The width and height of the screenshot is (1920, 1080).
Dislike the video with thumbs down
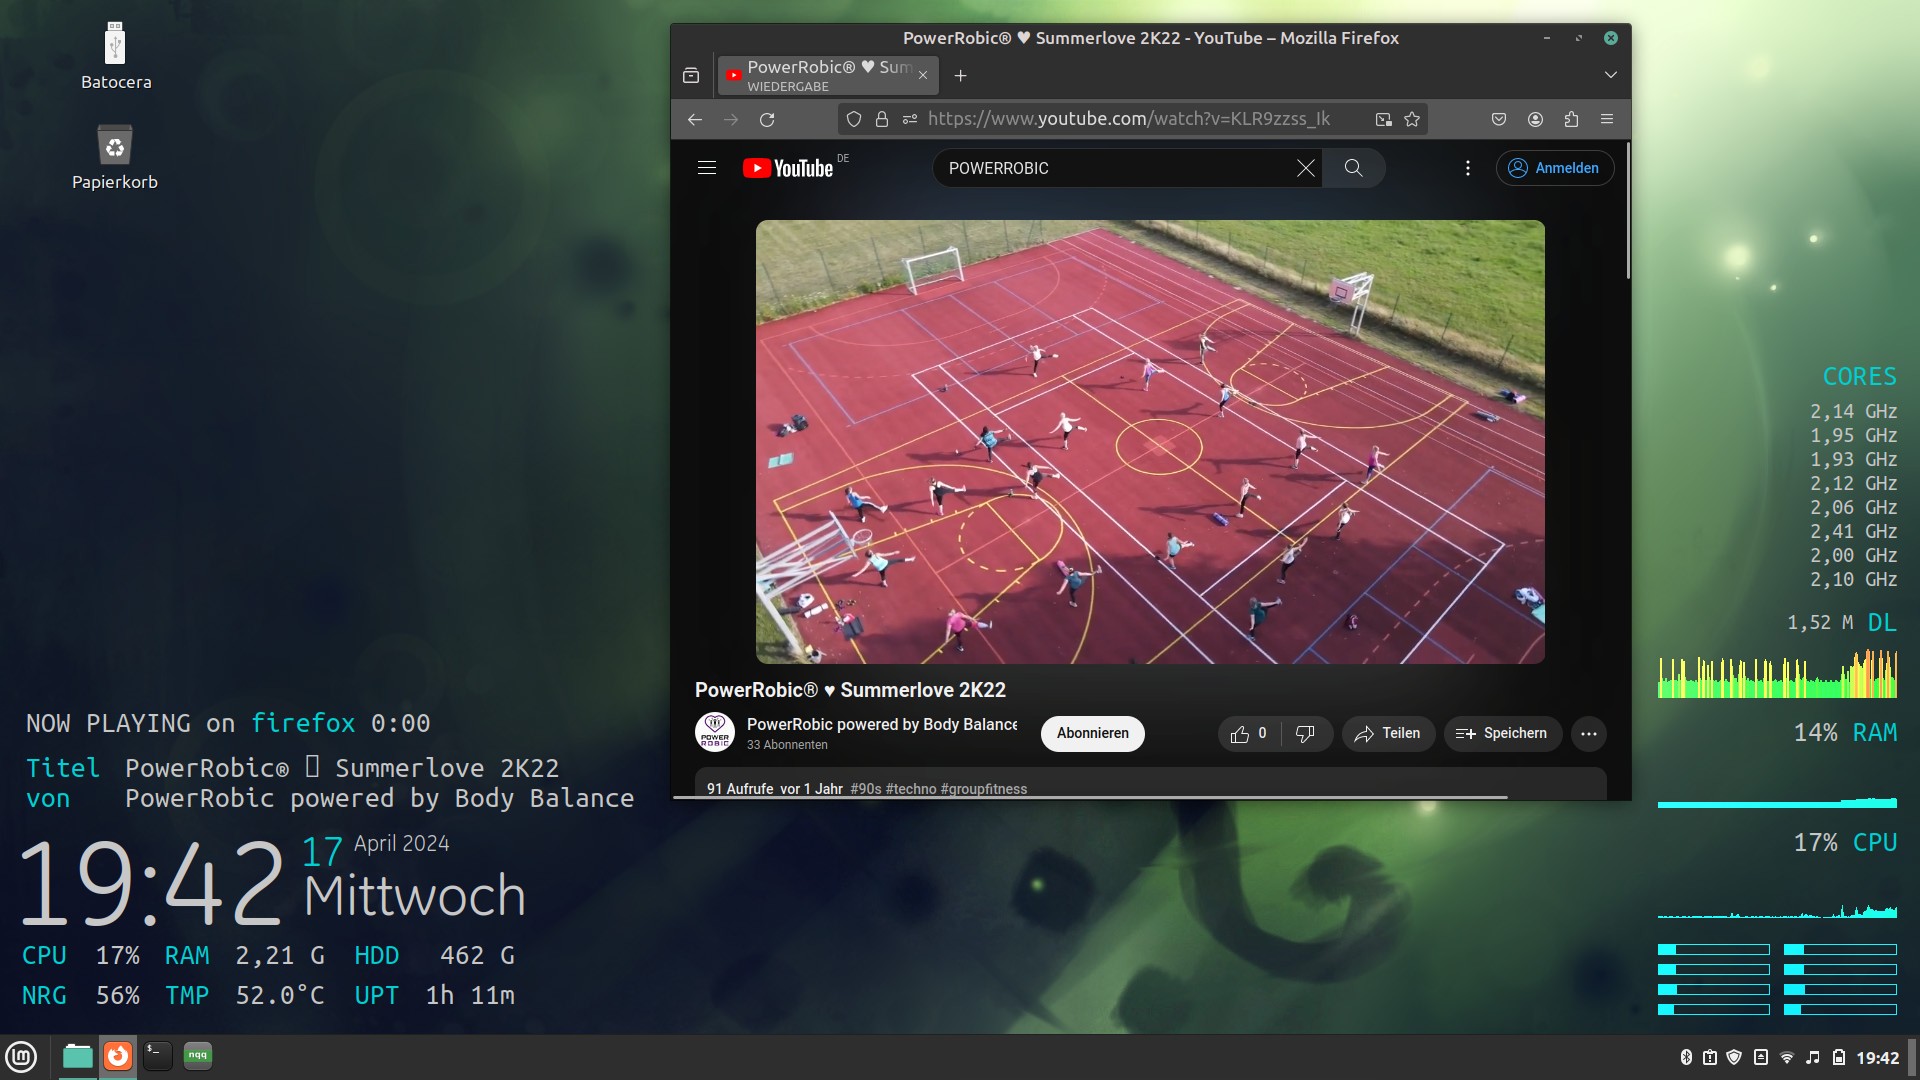pos(1305,734)
